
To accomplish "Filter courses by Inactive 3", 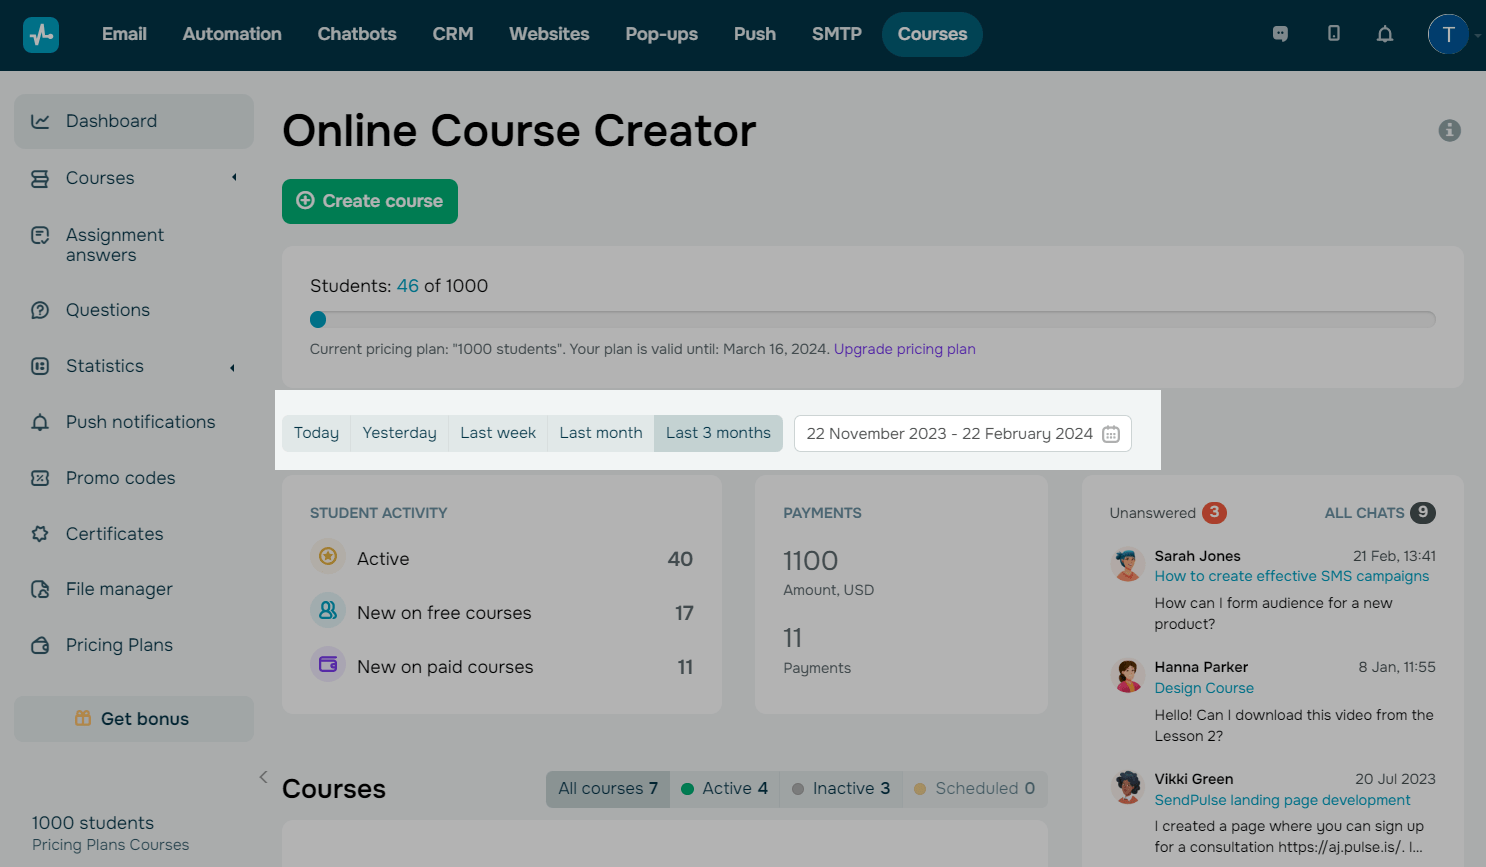I will pyautogui.click(x=841, y=789).
